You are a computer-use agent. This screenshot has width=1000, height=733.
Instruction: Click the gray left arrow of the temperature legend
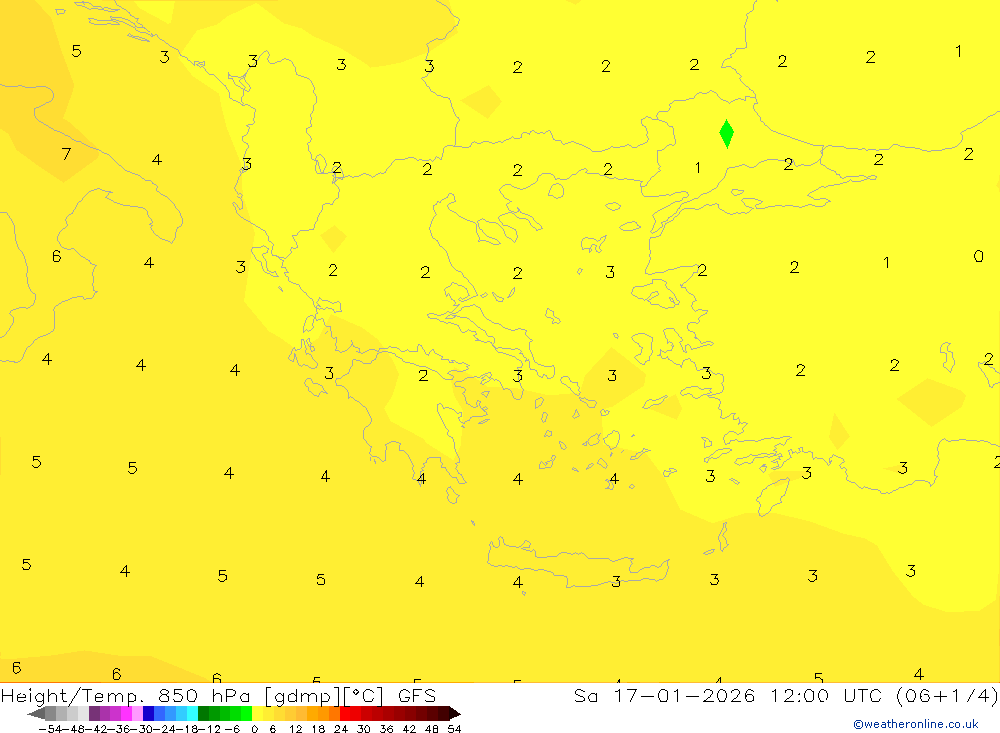click(36, 713)
